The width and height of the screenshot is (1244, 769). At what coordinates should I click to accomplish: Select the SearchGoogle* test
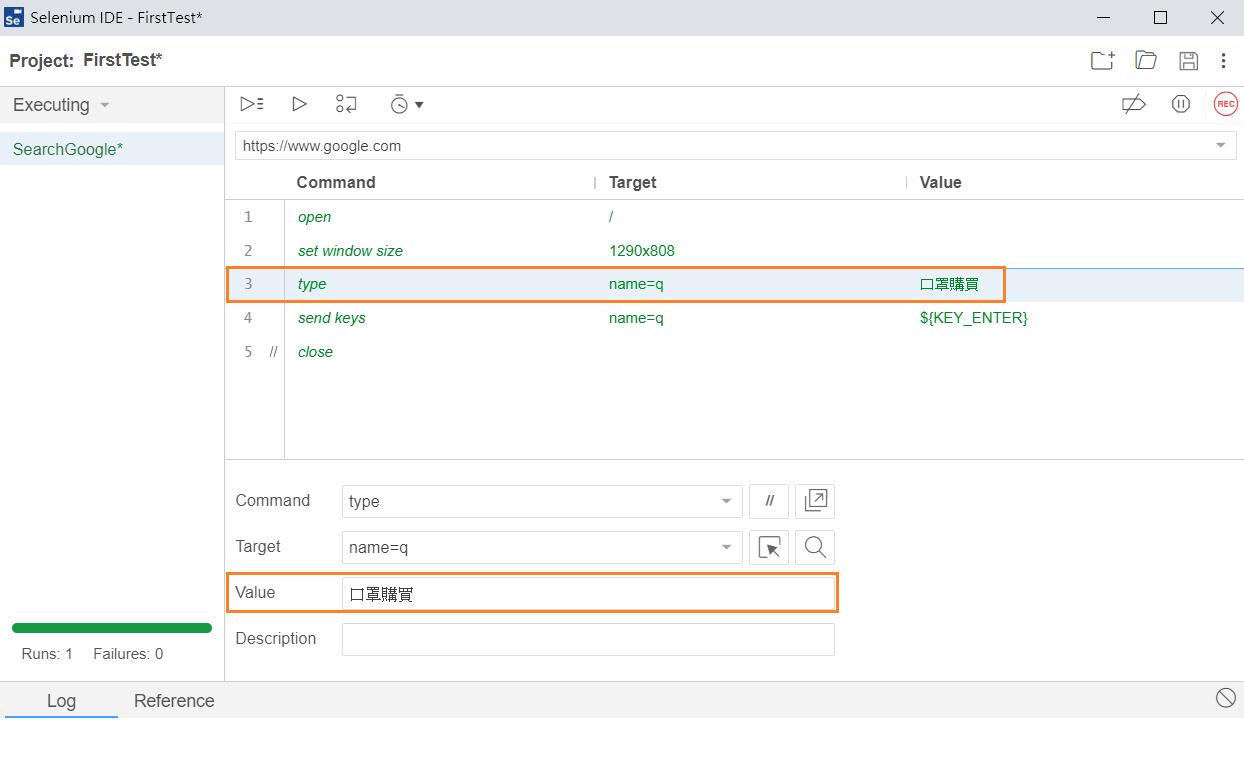coord(112,149)
